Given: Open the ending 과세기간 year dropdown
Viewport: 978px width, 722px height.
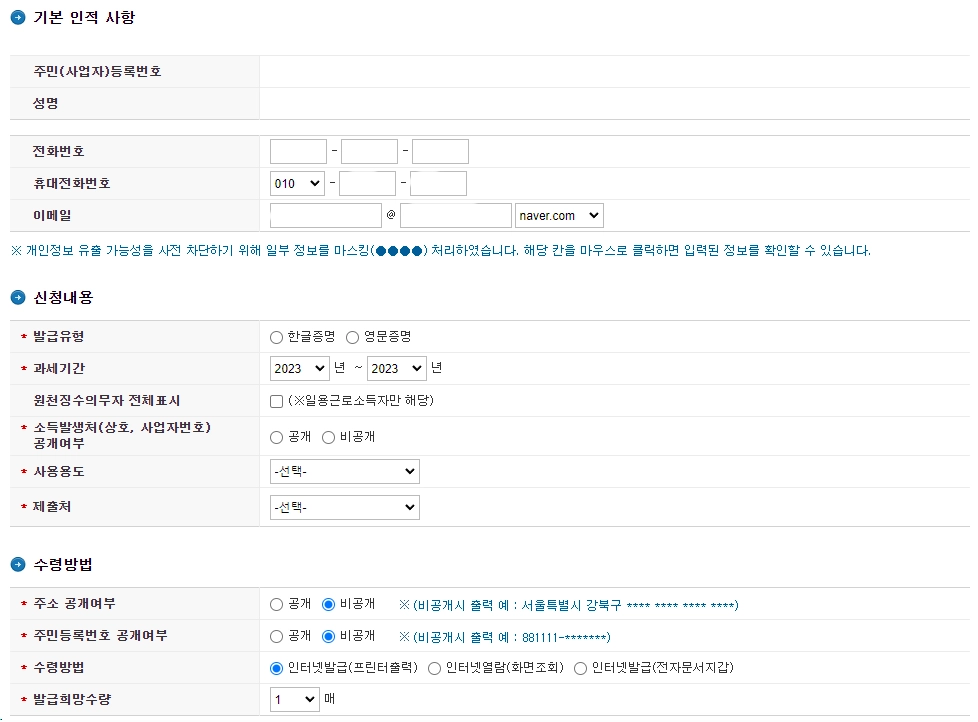Looking at the screenshot, I should tap(396, 369).
